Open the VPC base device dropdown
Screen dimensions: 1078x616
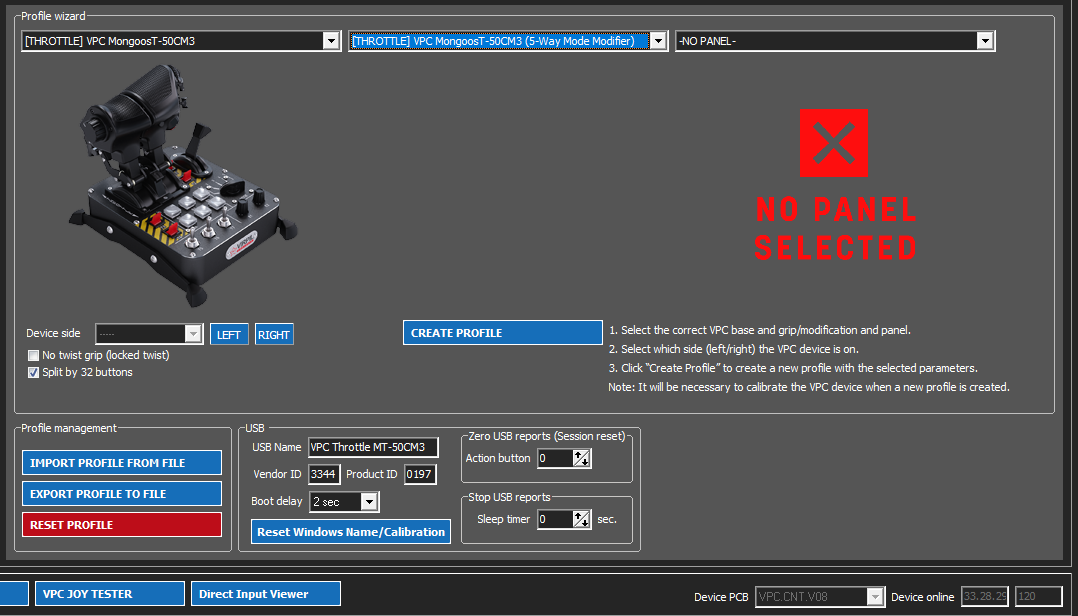[x=331, y=41]
